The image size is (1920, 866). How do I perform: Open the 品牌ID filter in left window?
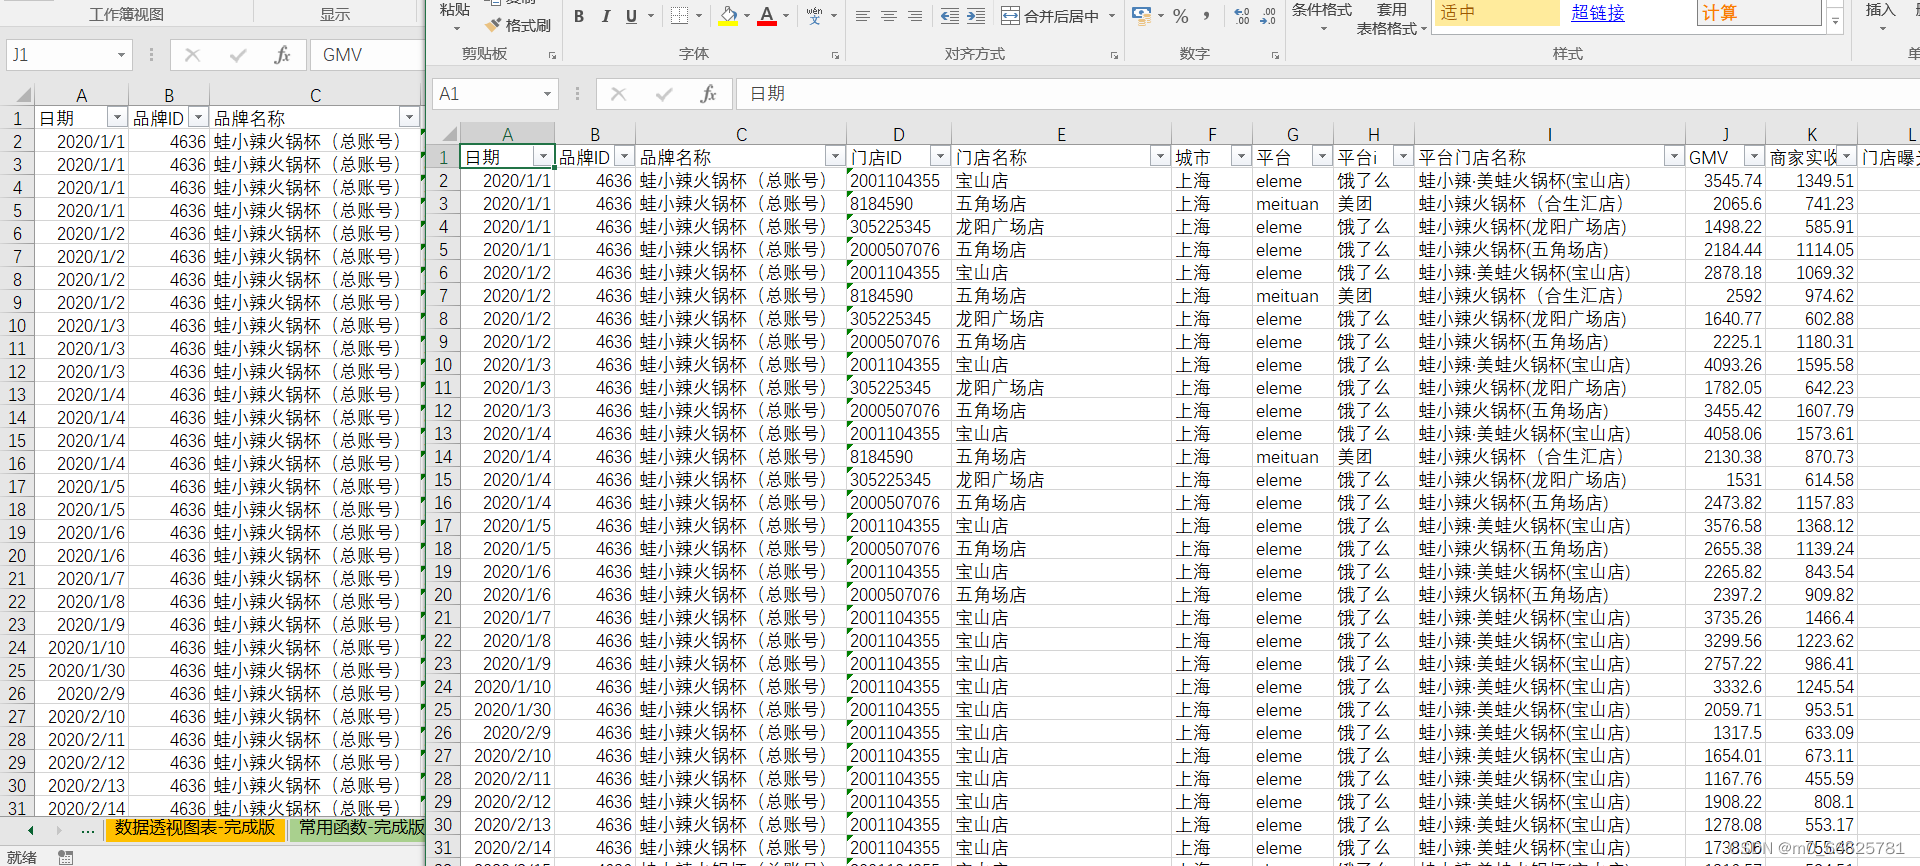[198, 117]
